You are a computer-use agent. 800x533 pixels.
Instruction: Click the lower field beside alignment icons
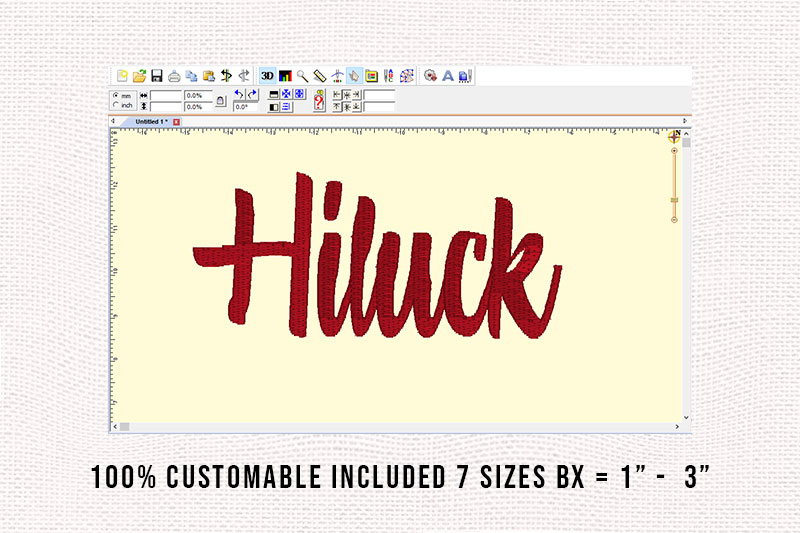point(379,107)
